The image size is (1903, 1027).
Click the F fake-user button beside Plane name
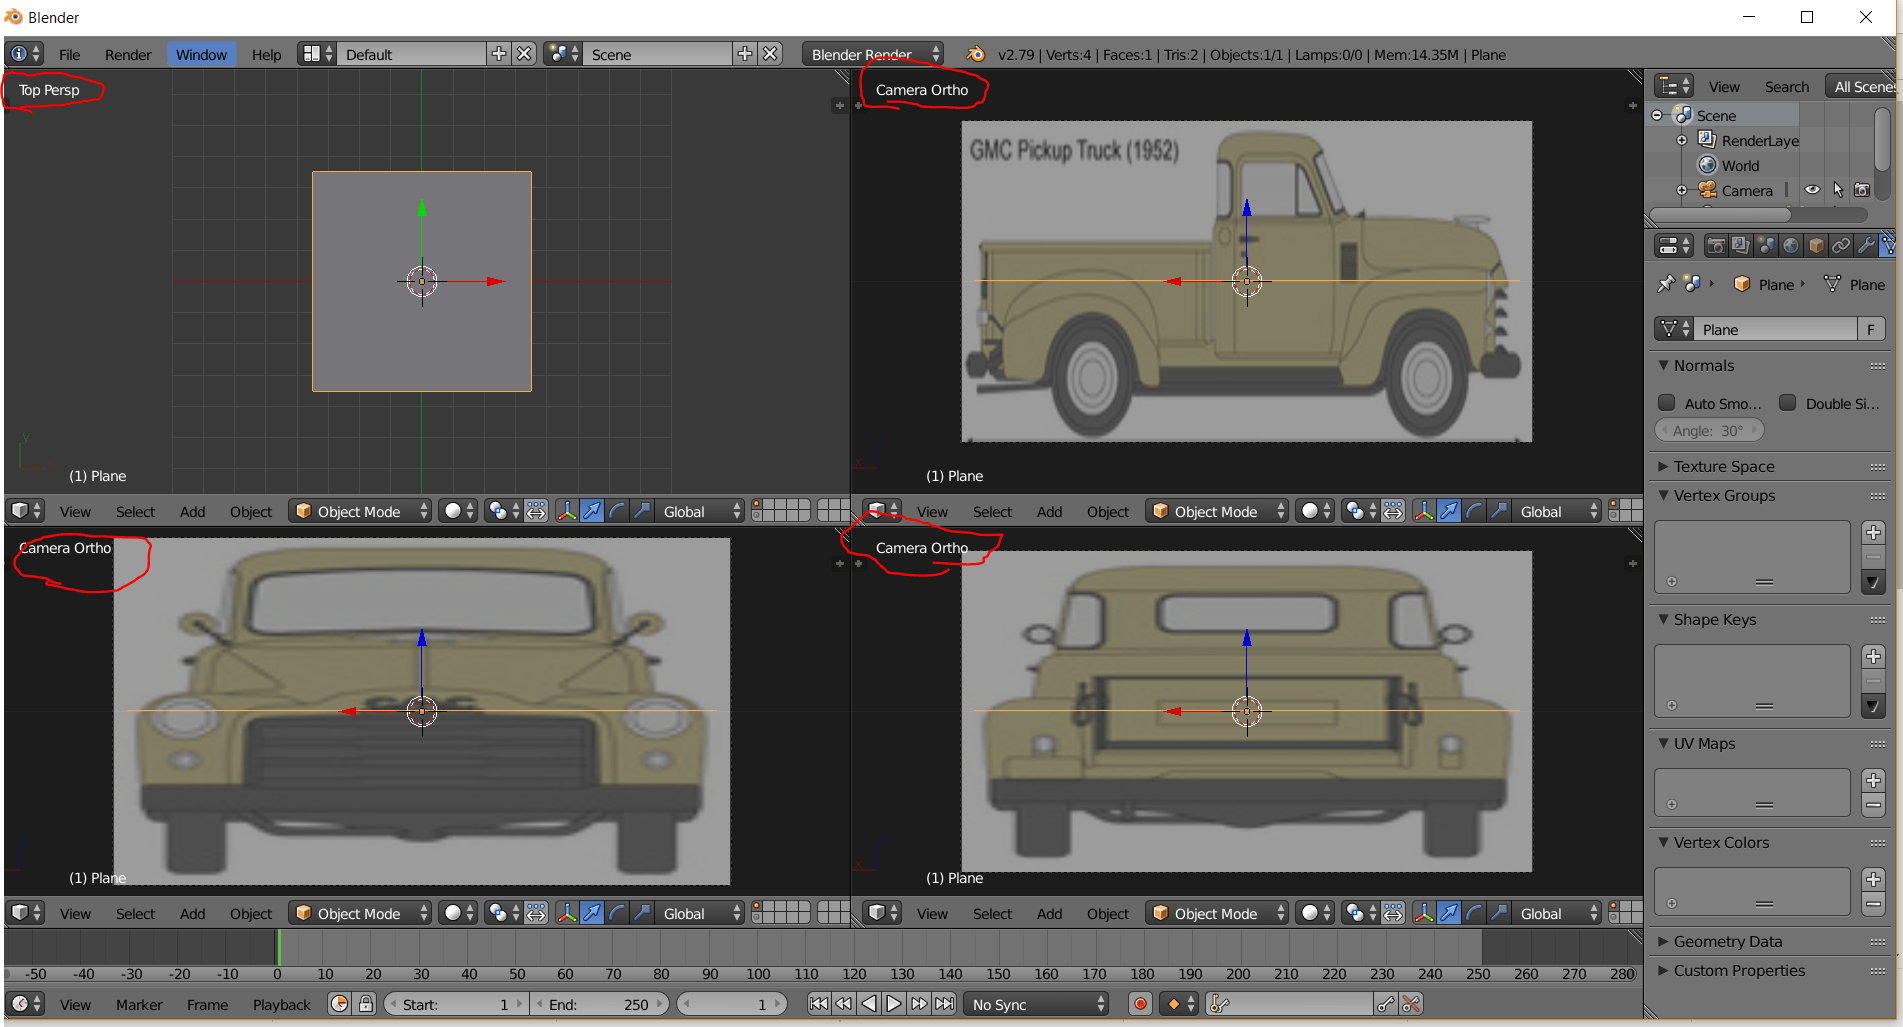[x=1871, y=329]
